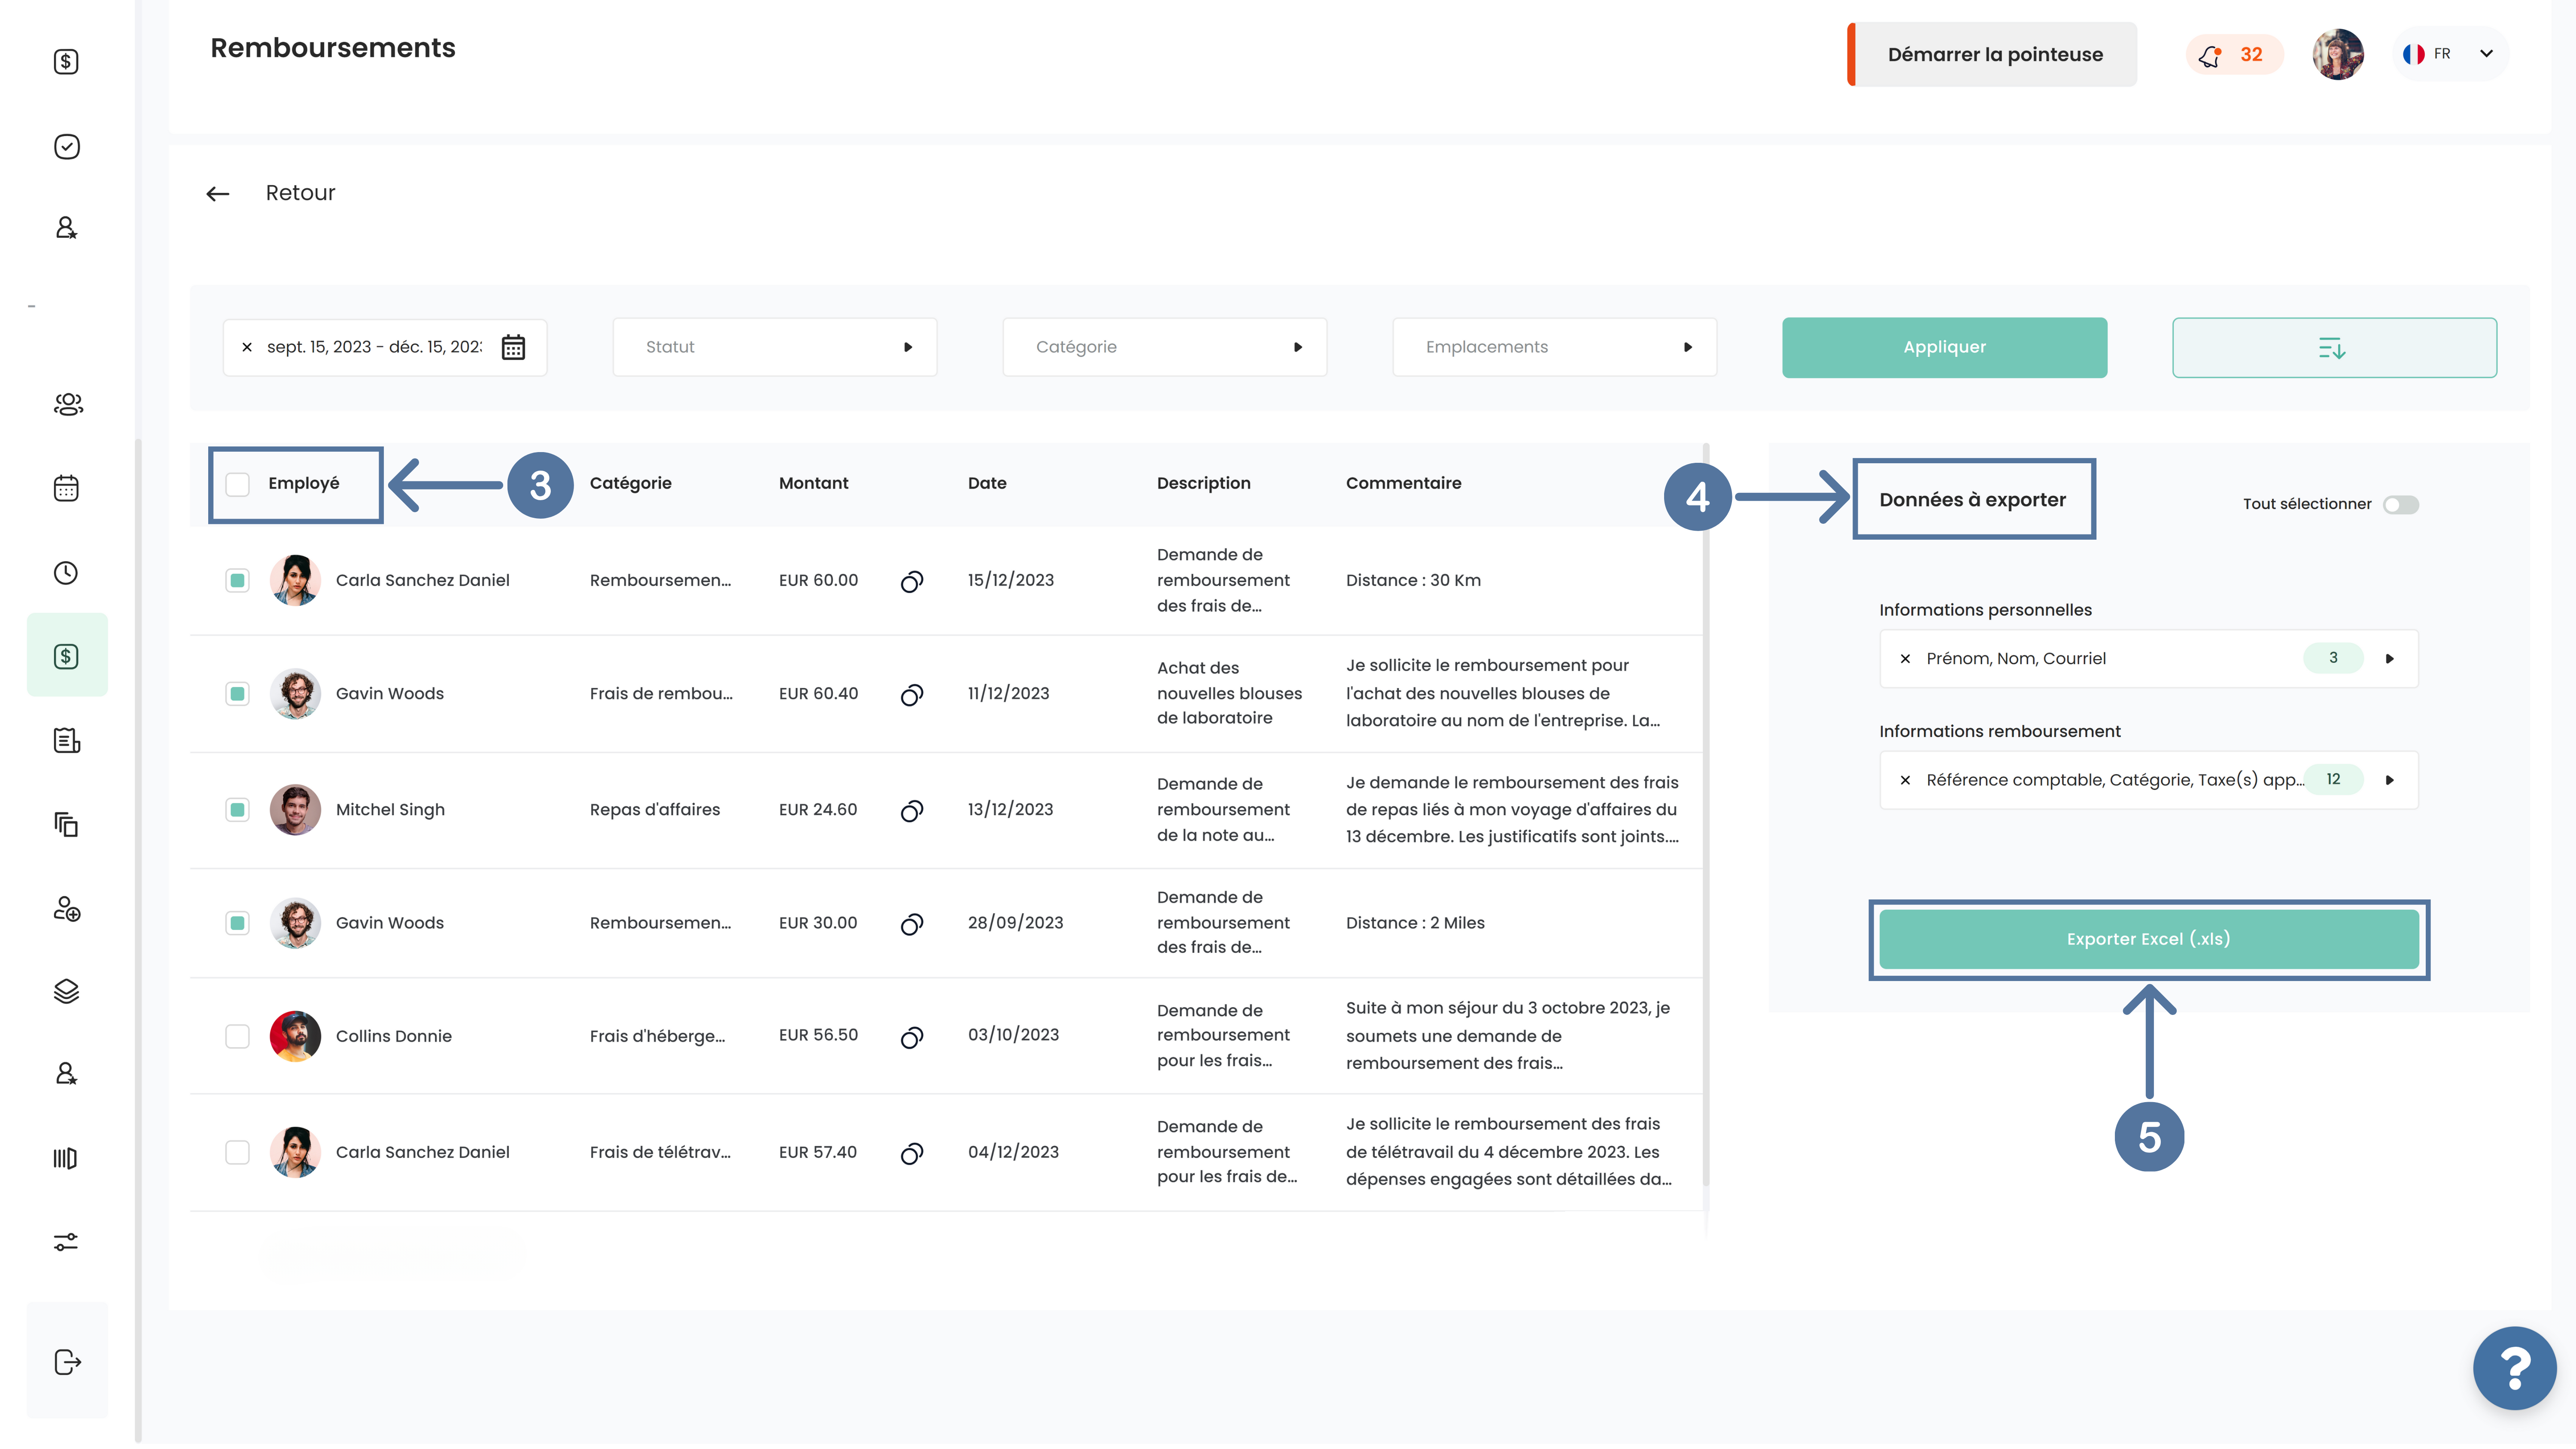Click the currency icon beside EUR 57.40
The image size is (2576, 1449).
pyautogui.click(x=911, y=1153)
